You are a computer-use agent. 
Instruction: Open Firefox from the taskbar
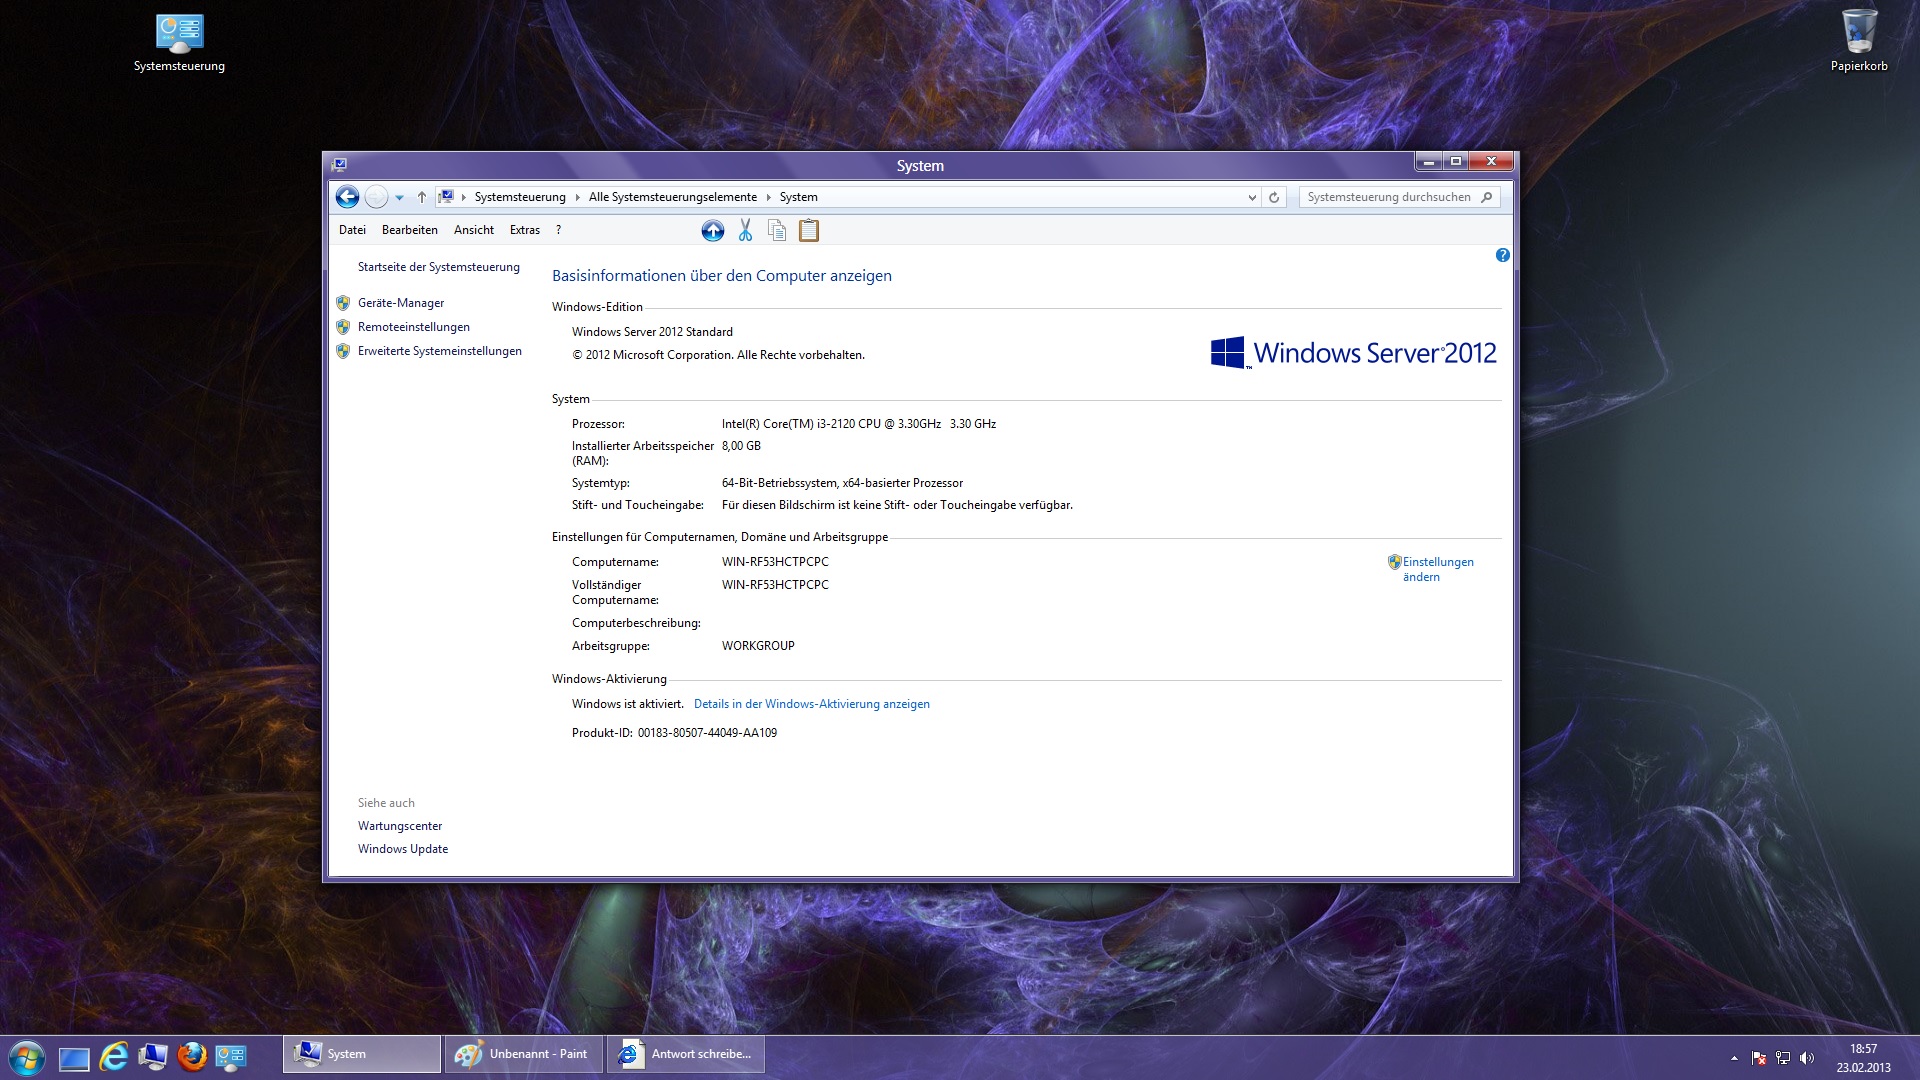pyautogui.click(x=192, y=1056)
